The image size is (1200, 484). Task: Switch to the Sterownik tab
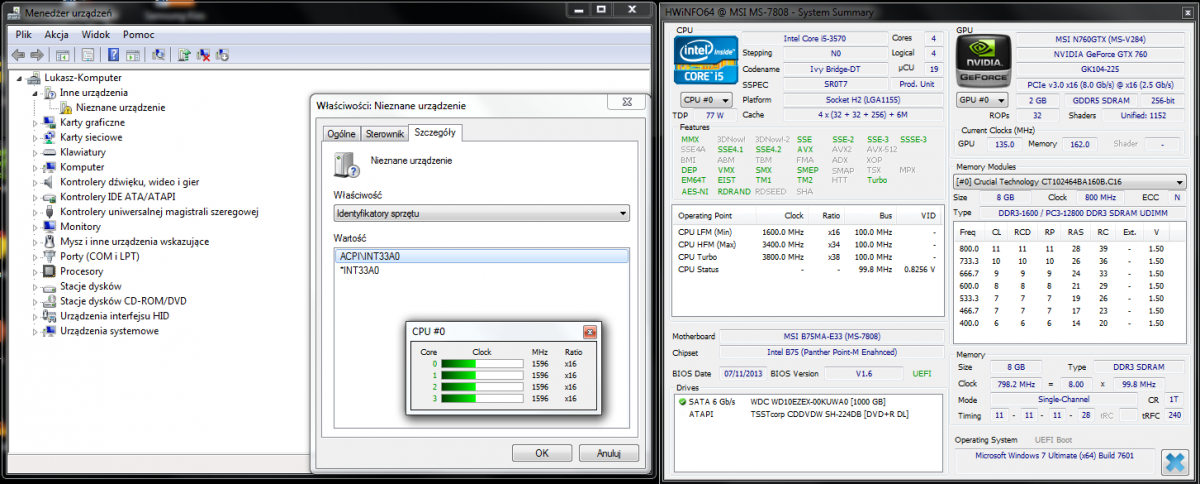(x=385, y=133)
